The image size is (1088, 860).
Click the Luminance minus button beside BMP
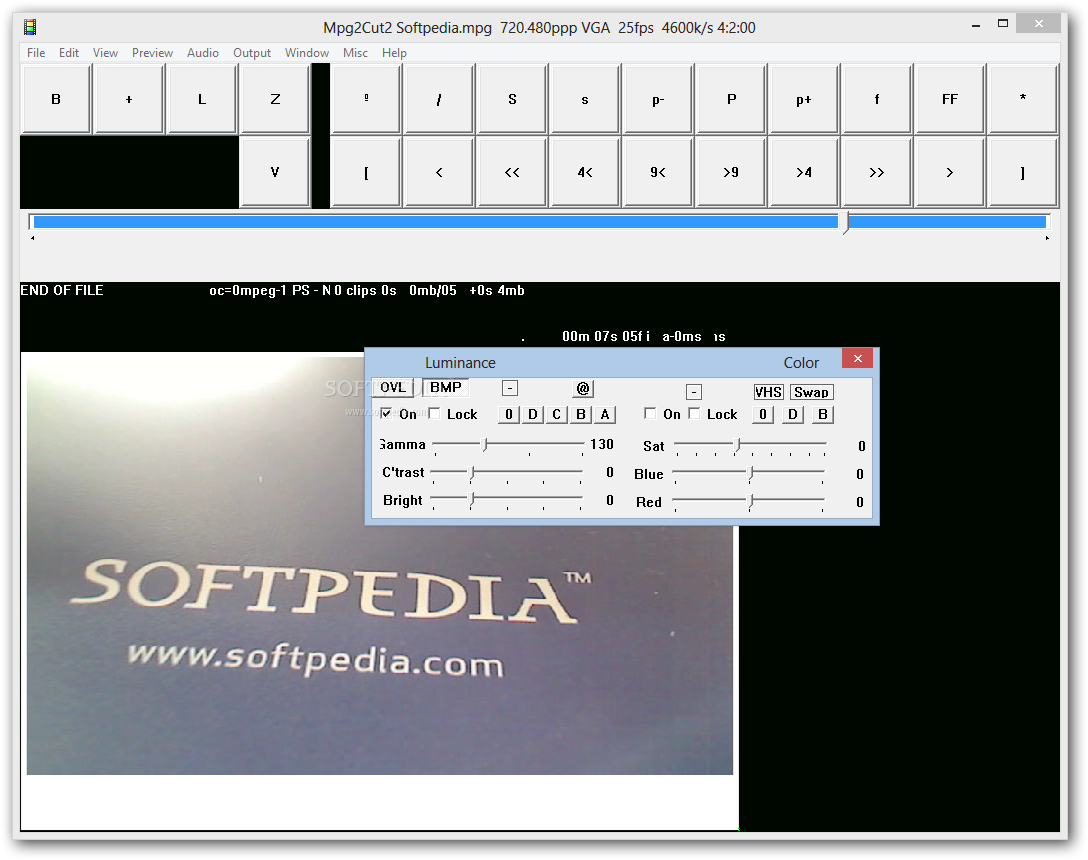[x=510, y=389]
